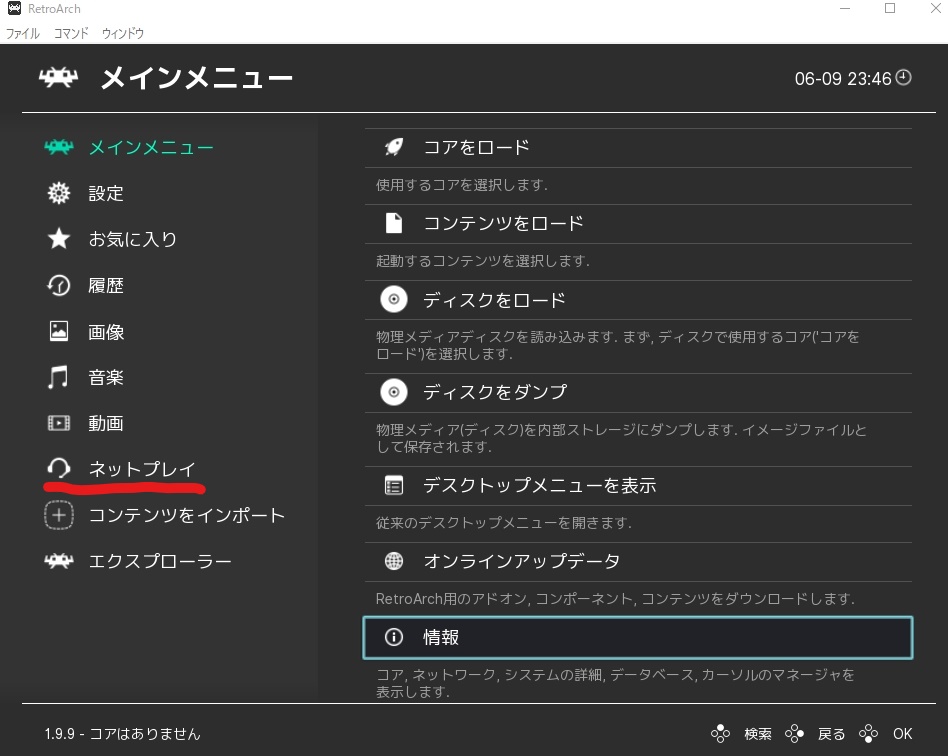Click the rocket icon for コアをロード
Image resolution: width=948 pixels, height=756 pixels.
[x=394, y=147]
